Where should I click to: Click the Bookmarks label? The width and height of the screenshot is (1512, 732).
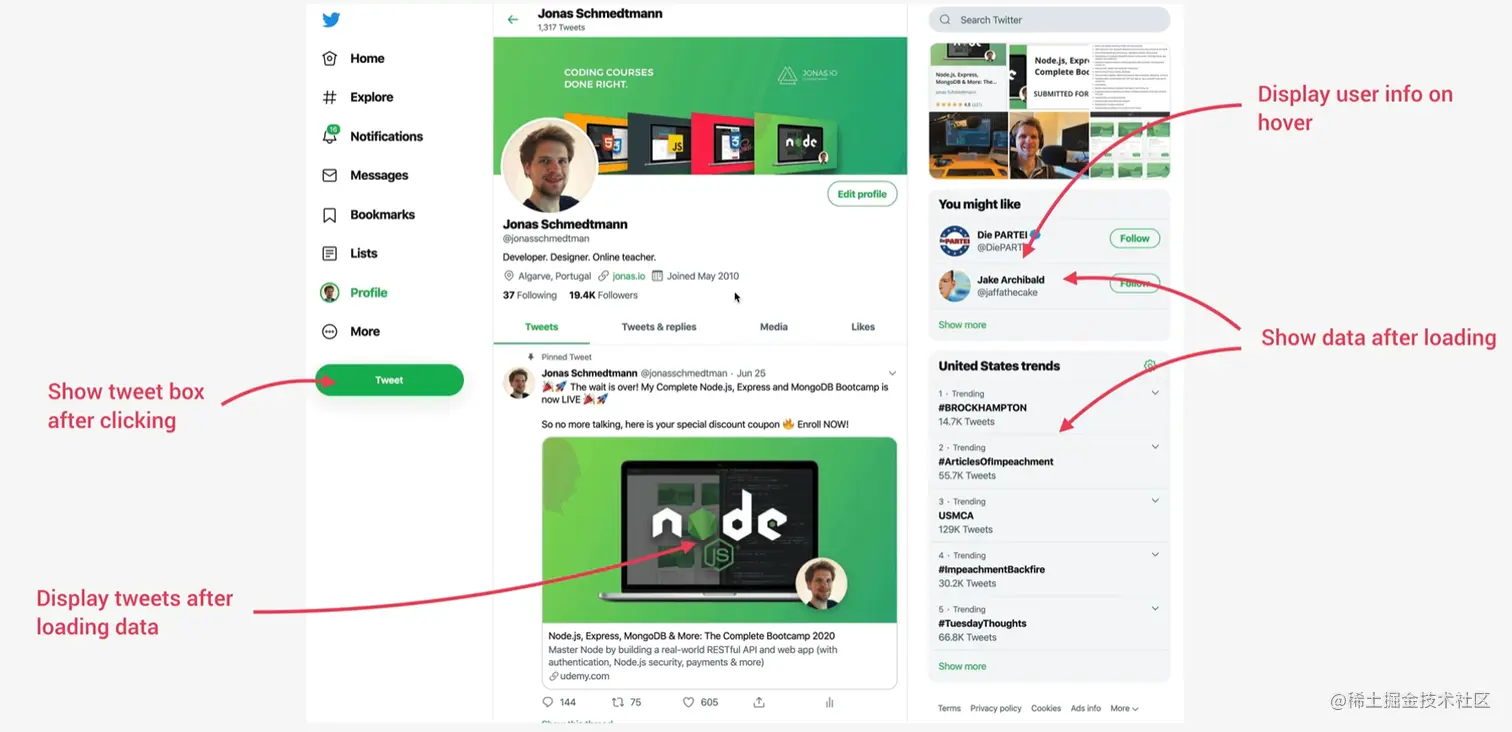point(382,215)
